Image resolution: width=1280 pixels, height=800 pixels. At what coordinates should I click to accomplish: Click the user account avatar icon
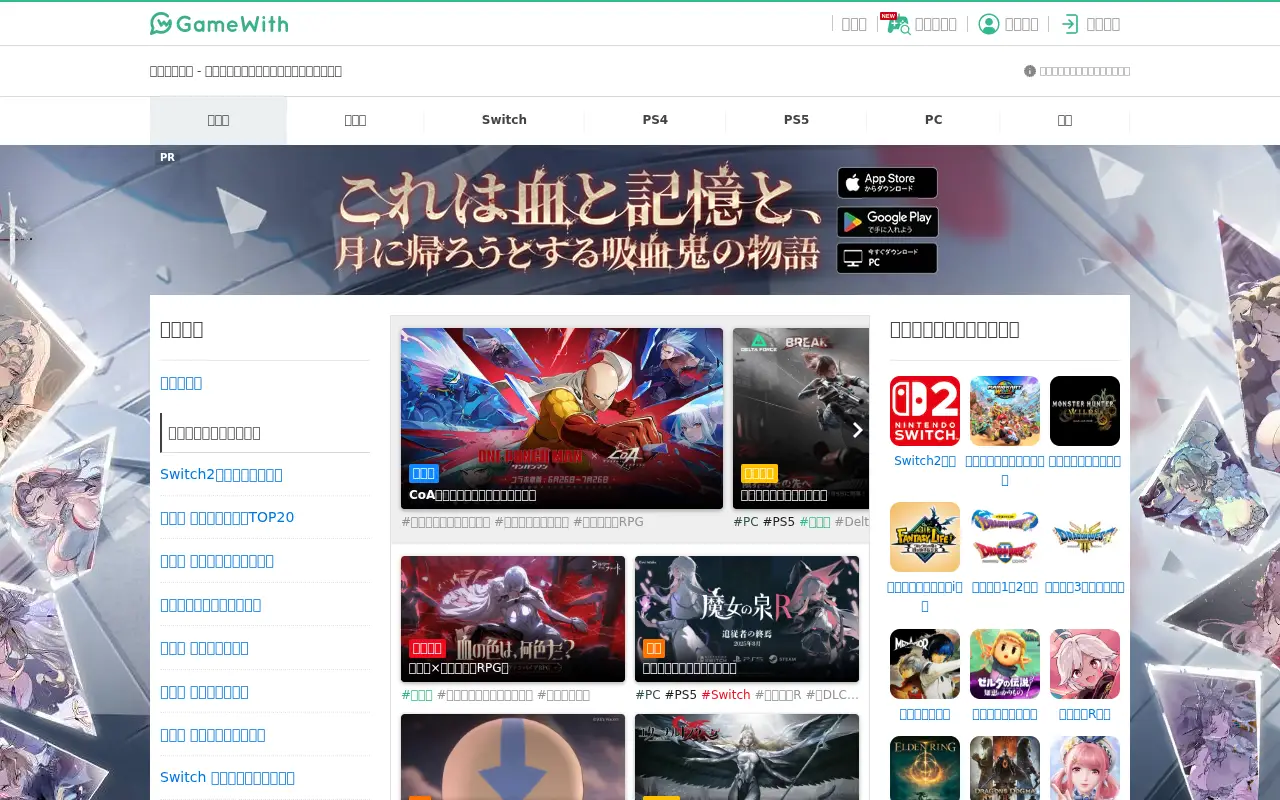988,24
